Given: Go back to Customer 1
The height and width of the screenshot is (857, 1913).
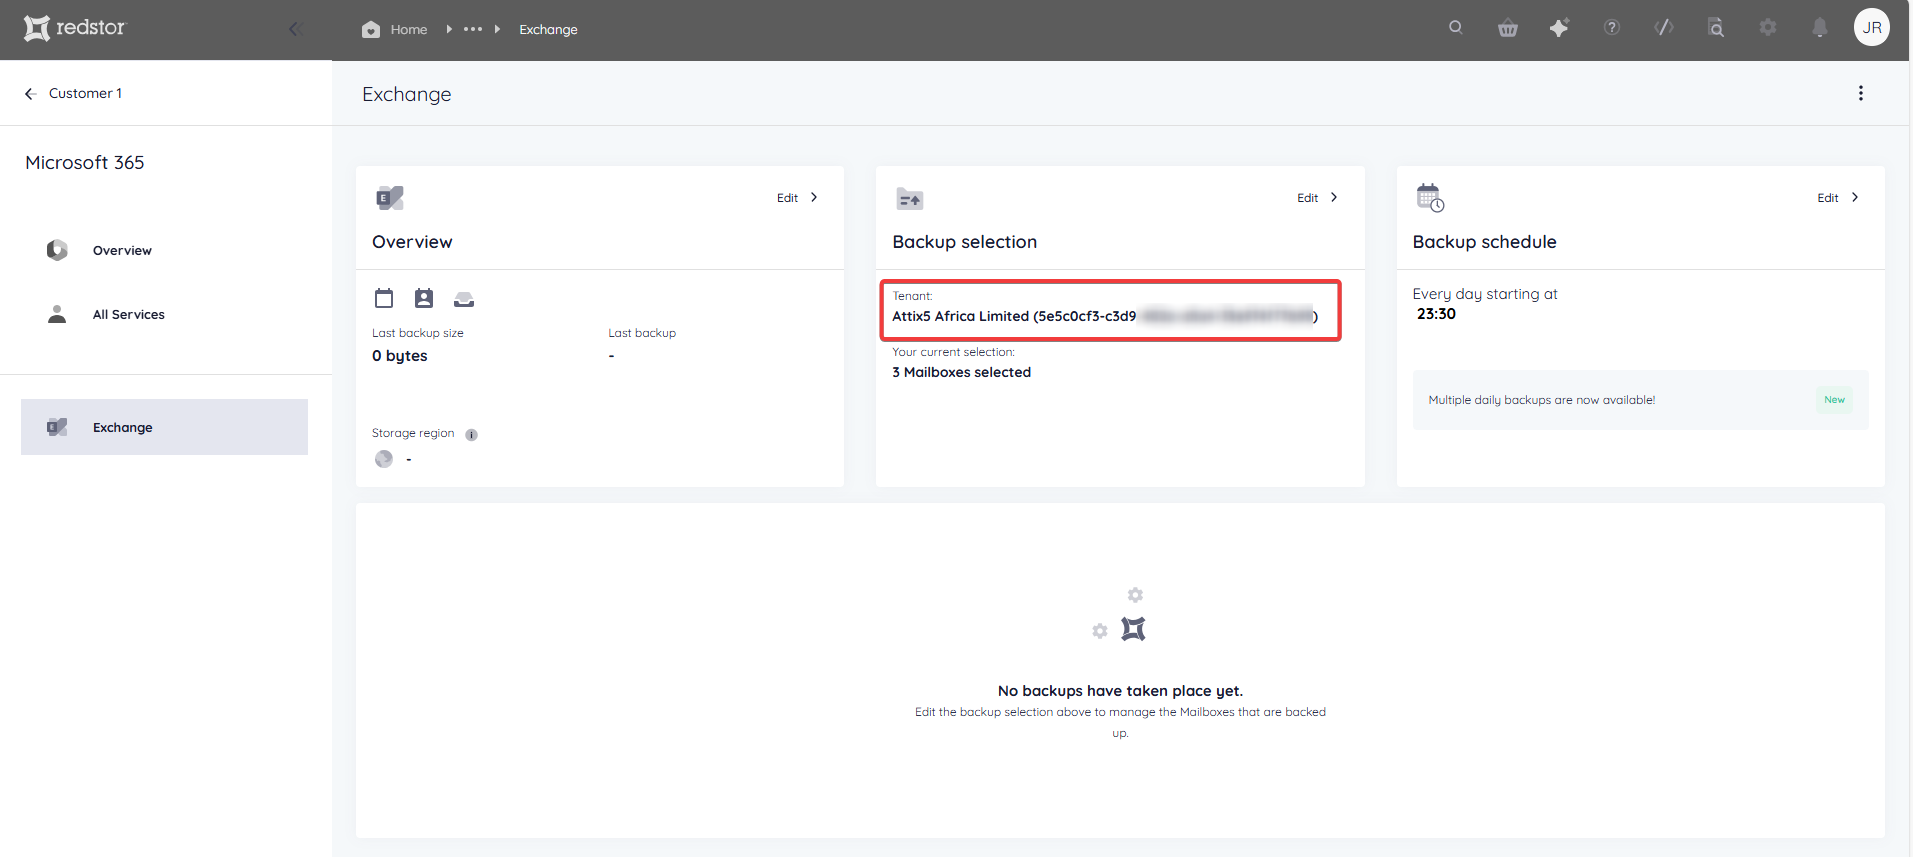Looking at the screenshot, I should click(x=85, y=93).
